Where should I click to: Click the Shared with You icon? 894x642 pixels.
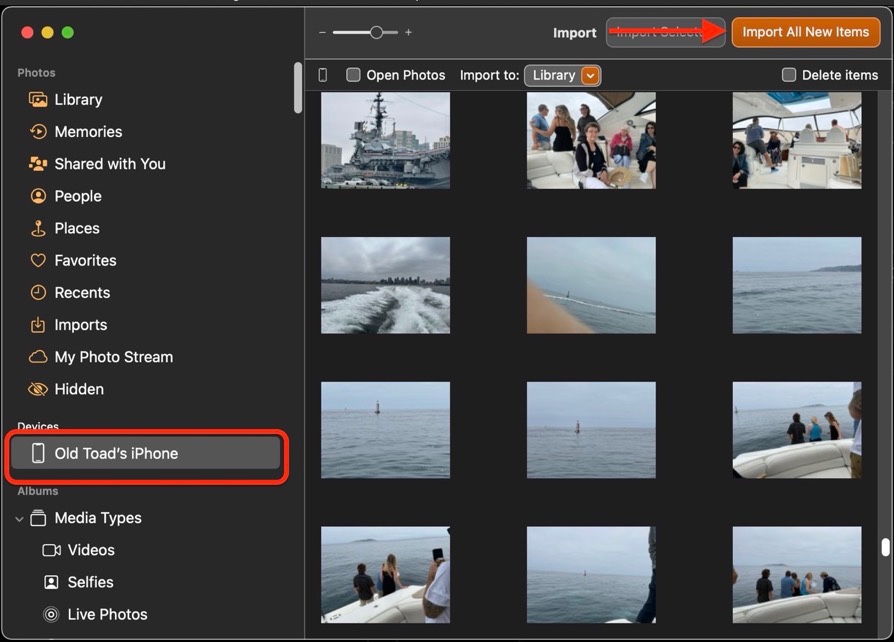tap(38, 164)
